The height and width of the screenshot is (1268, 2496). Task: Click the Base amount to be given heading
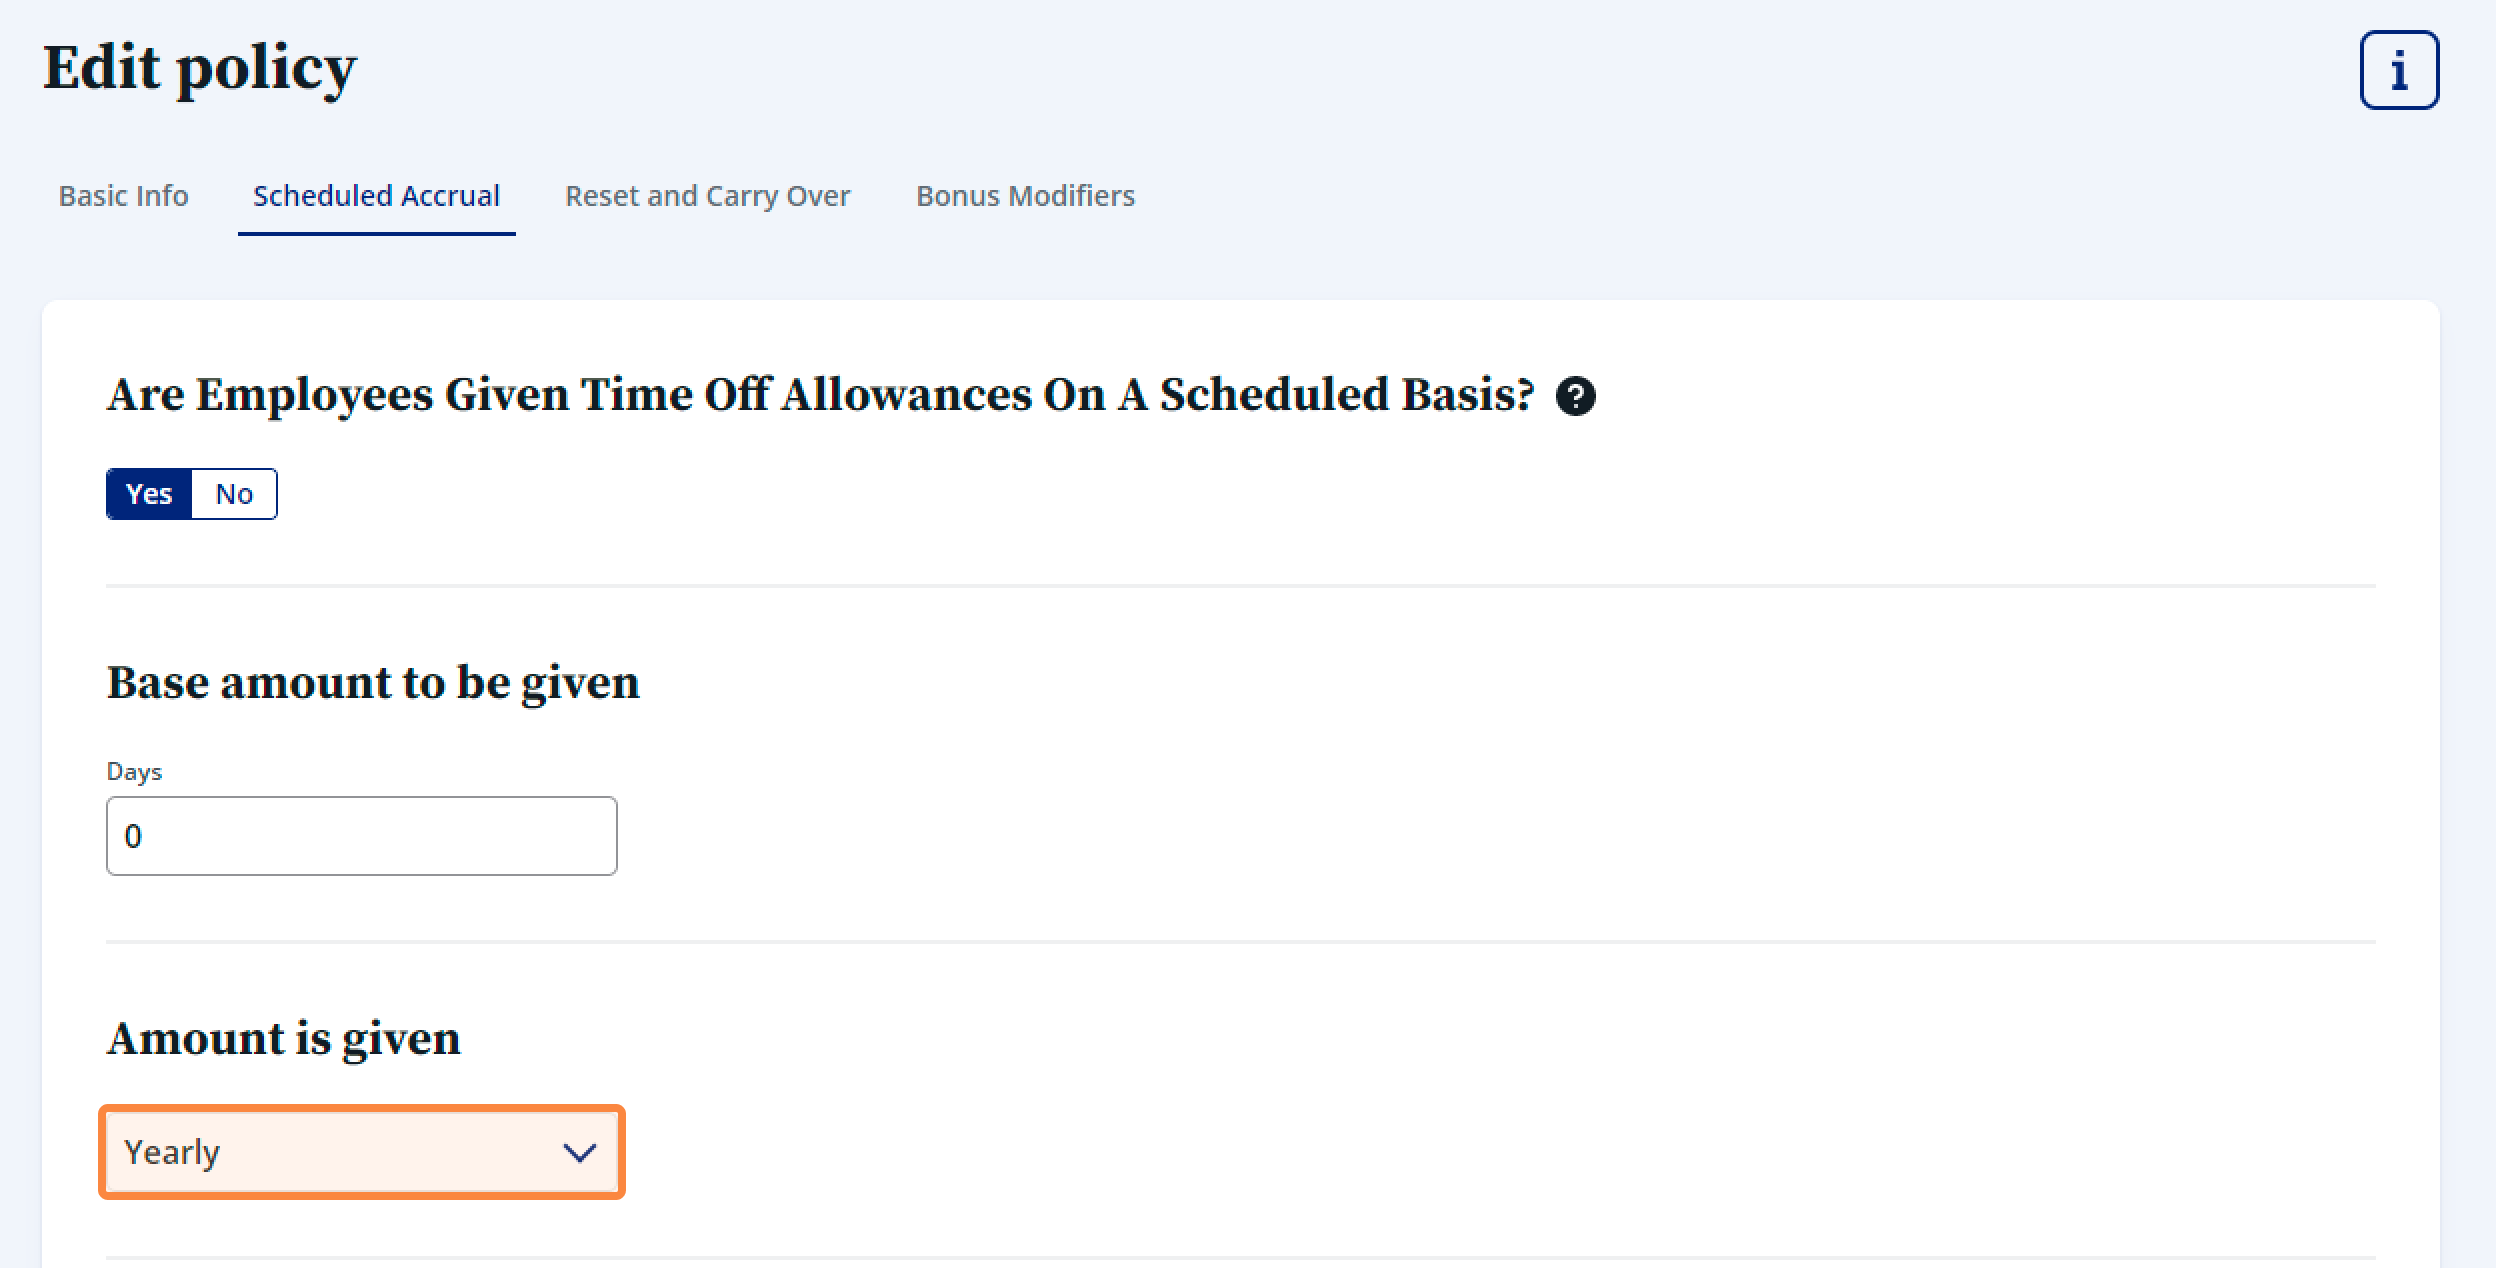373,684
